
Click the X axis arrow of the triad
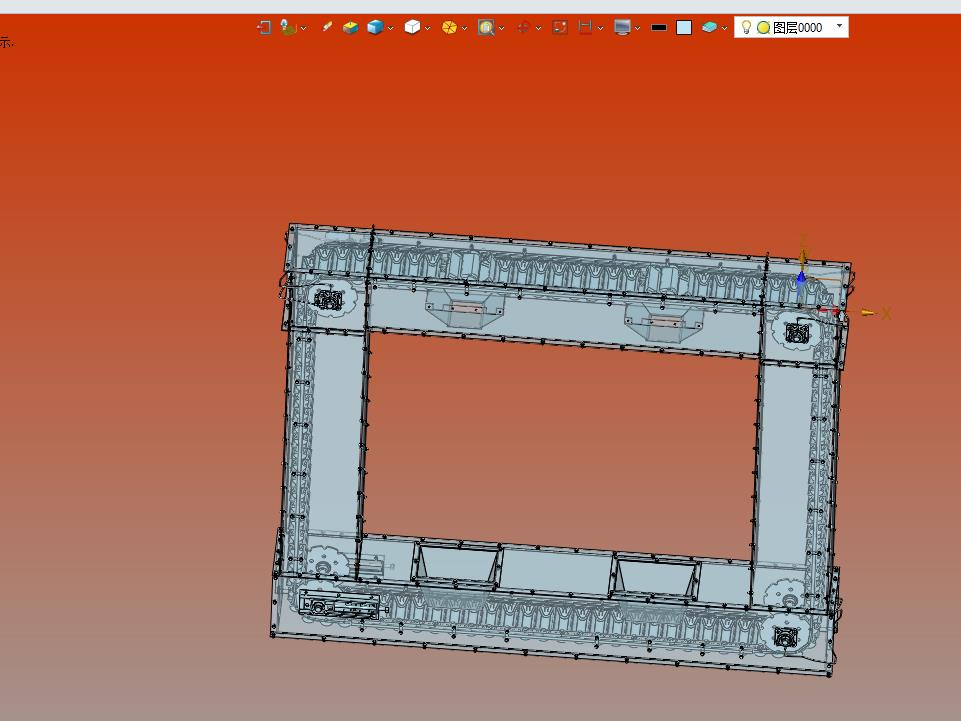pos(869,313)
